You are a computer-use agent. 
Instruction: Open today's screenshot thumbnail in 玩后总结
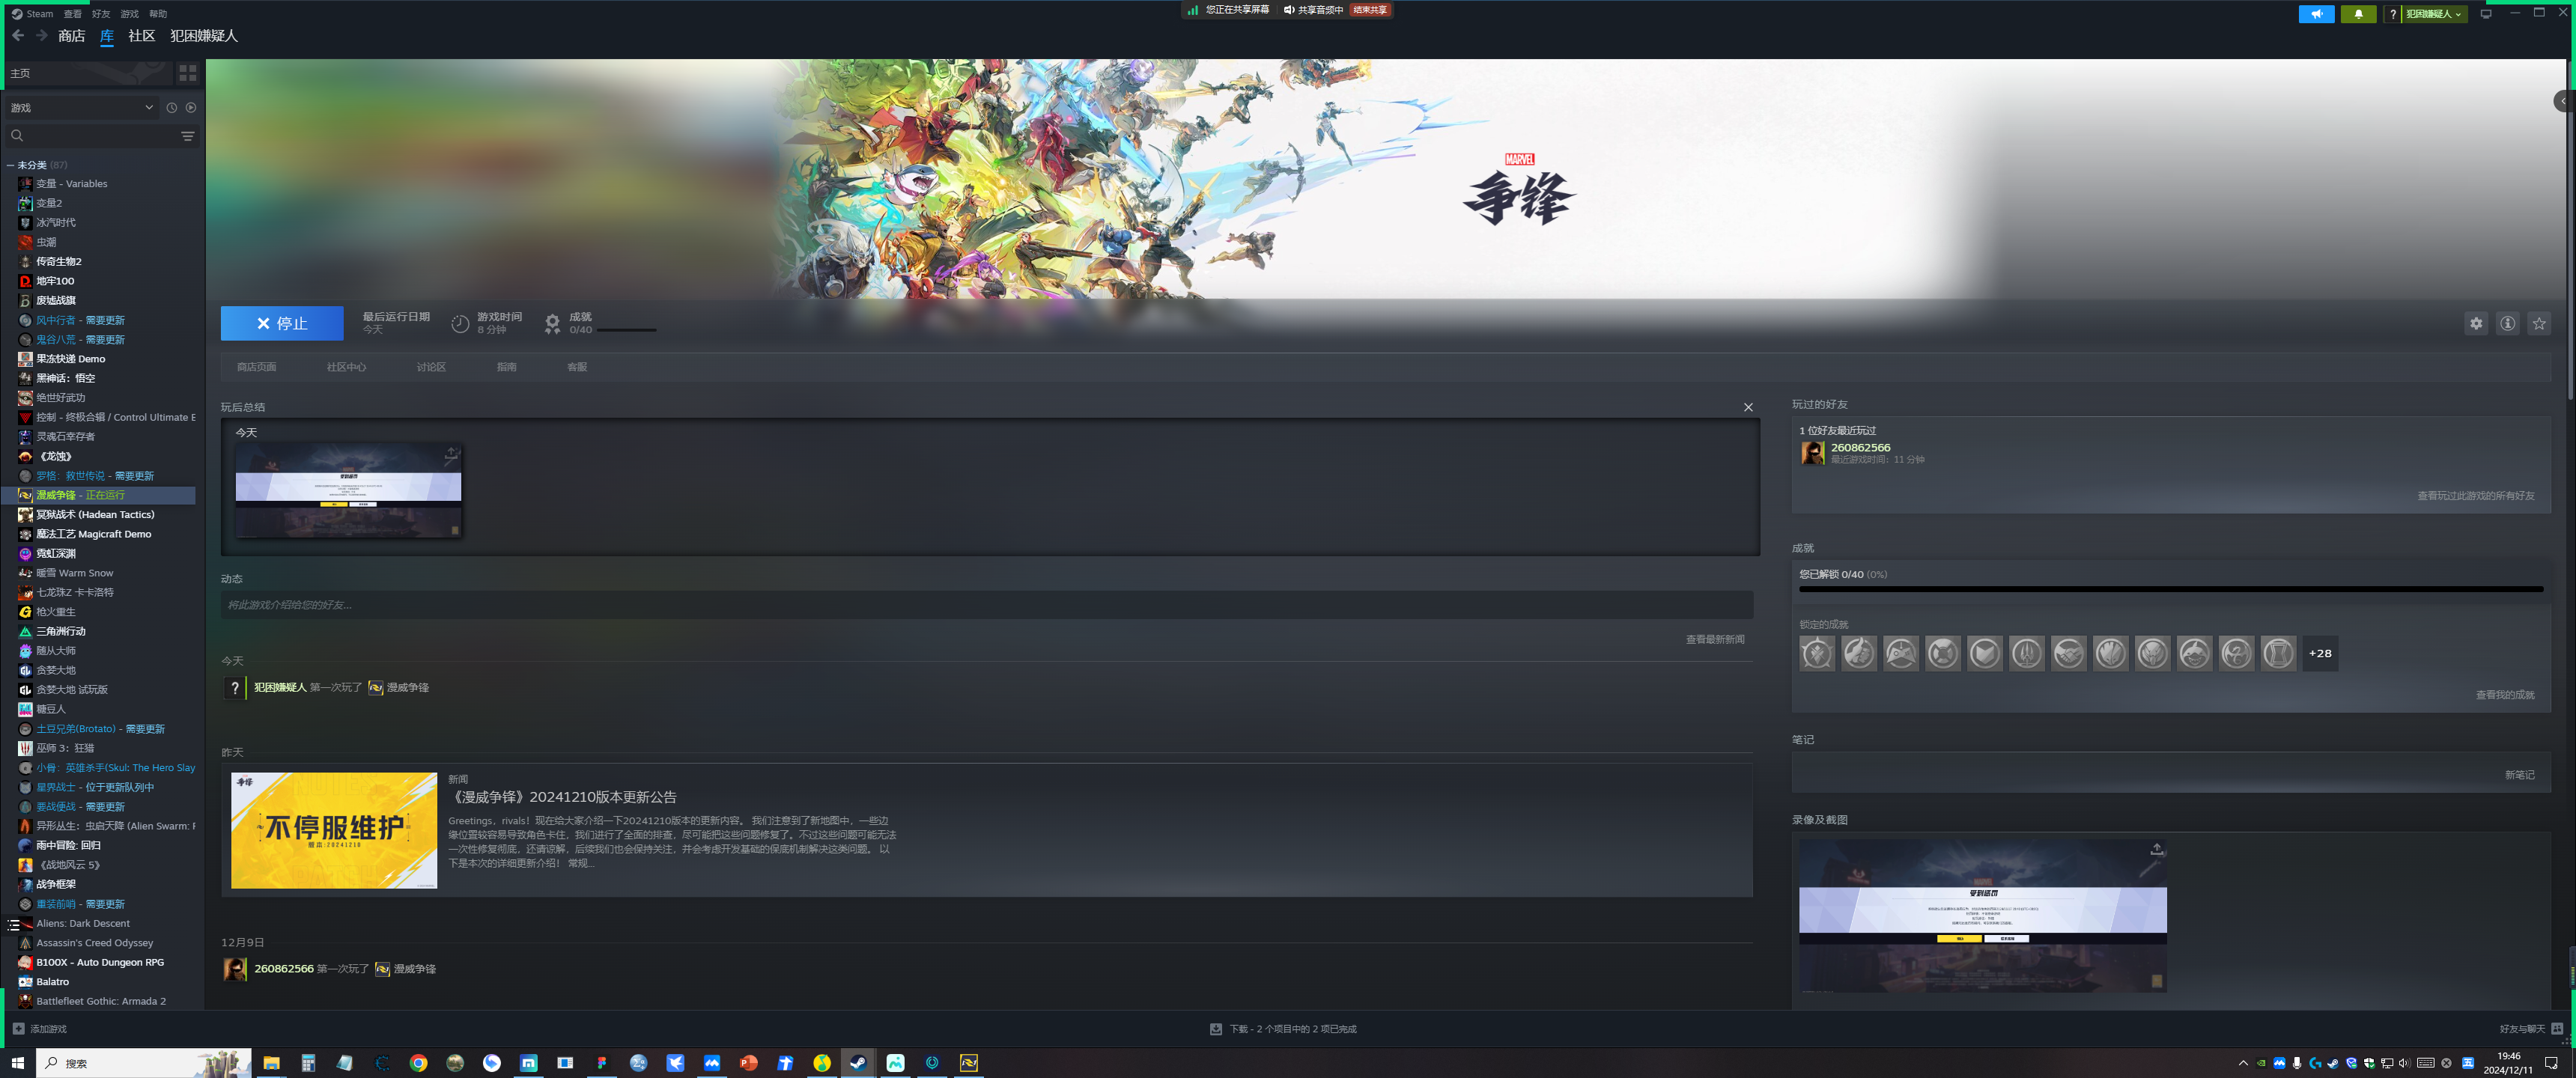347,491
